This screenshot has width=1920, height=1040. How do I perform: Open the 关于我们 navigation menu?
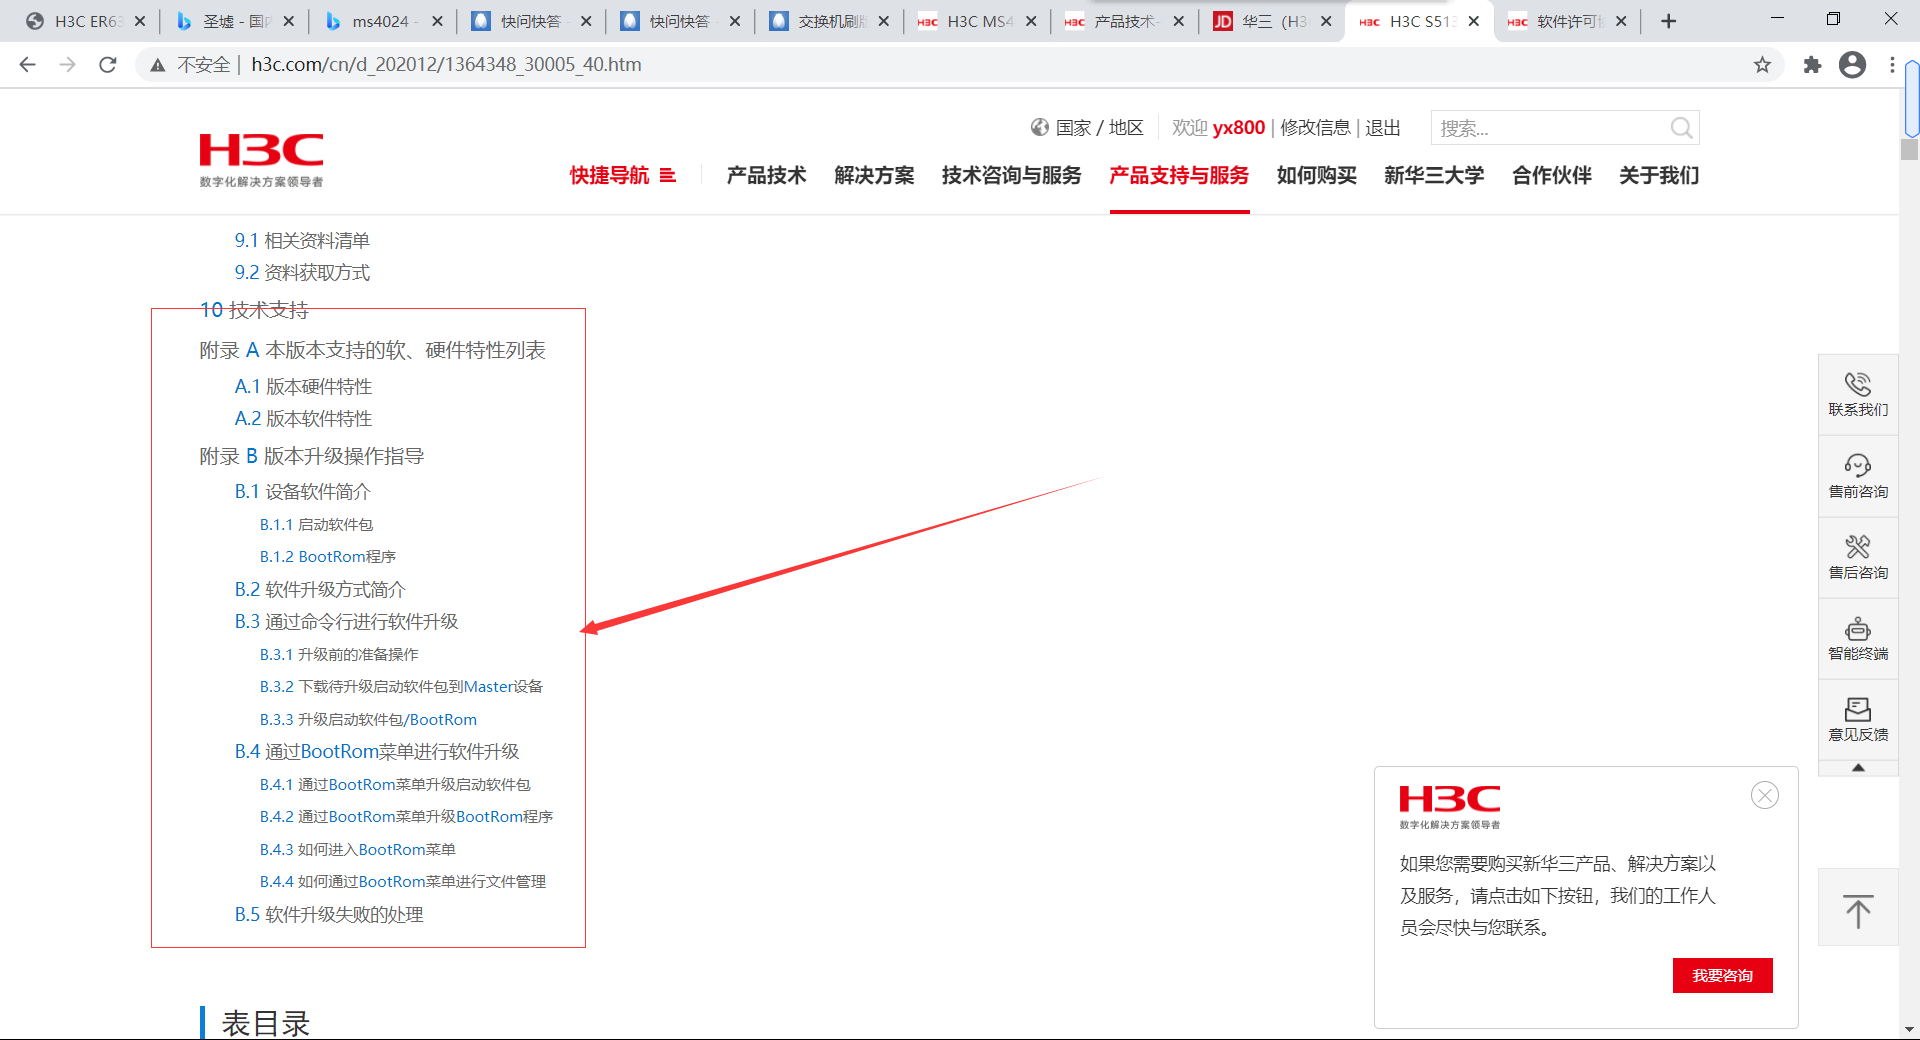pos(1659,175)
